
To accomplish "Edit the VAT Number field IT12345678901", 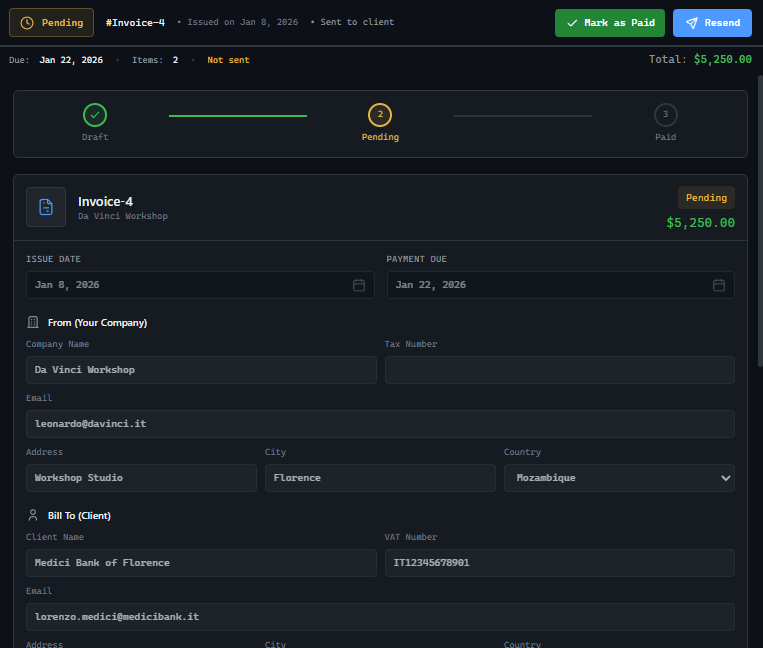I will point(560,563).
